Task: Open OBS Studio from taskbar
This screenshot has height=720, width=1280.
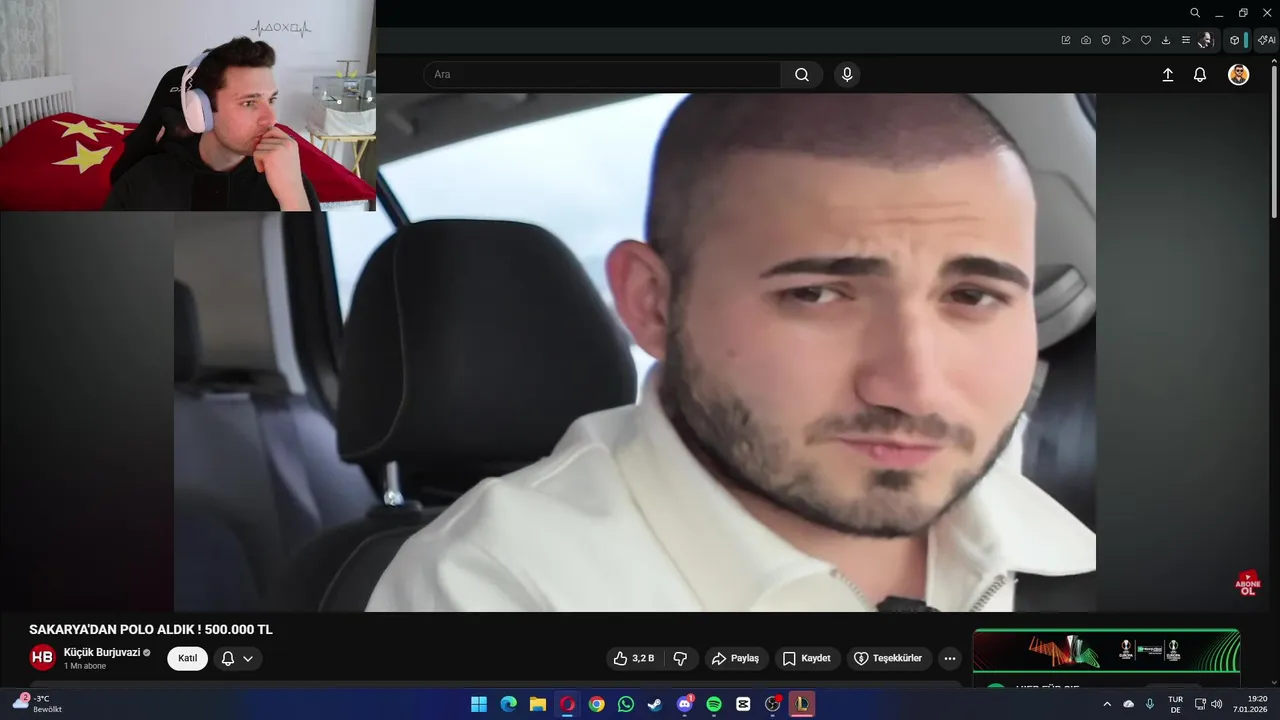Action: point(773,704)
